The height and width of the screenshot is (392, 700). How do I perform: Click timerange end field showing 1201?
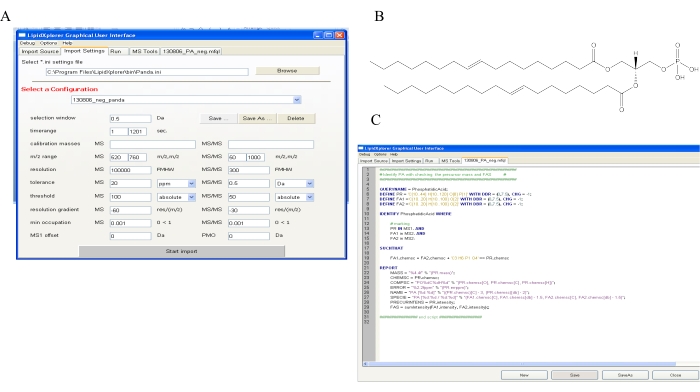pos(137,132)
